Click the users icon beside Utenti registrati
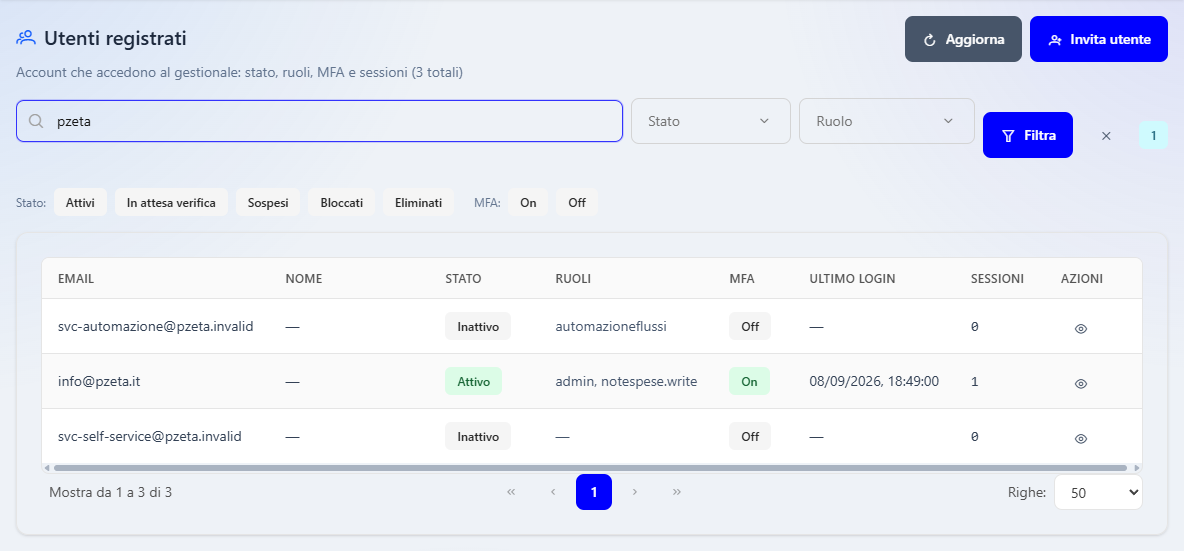The height and width of the screenshot is (551, 1184). [x=26, y=37]
